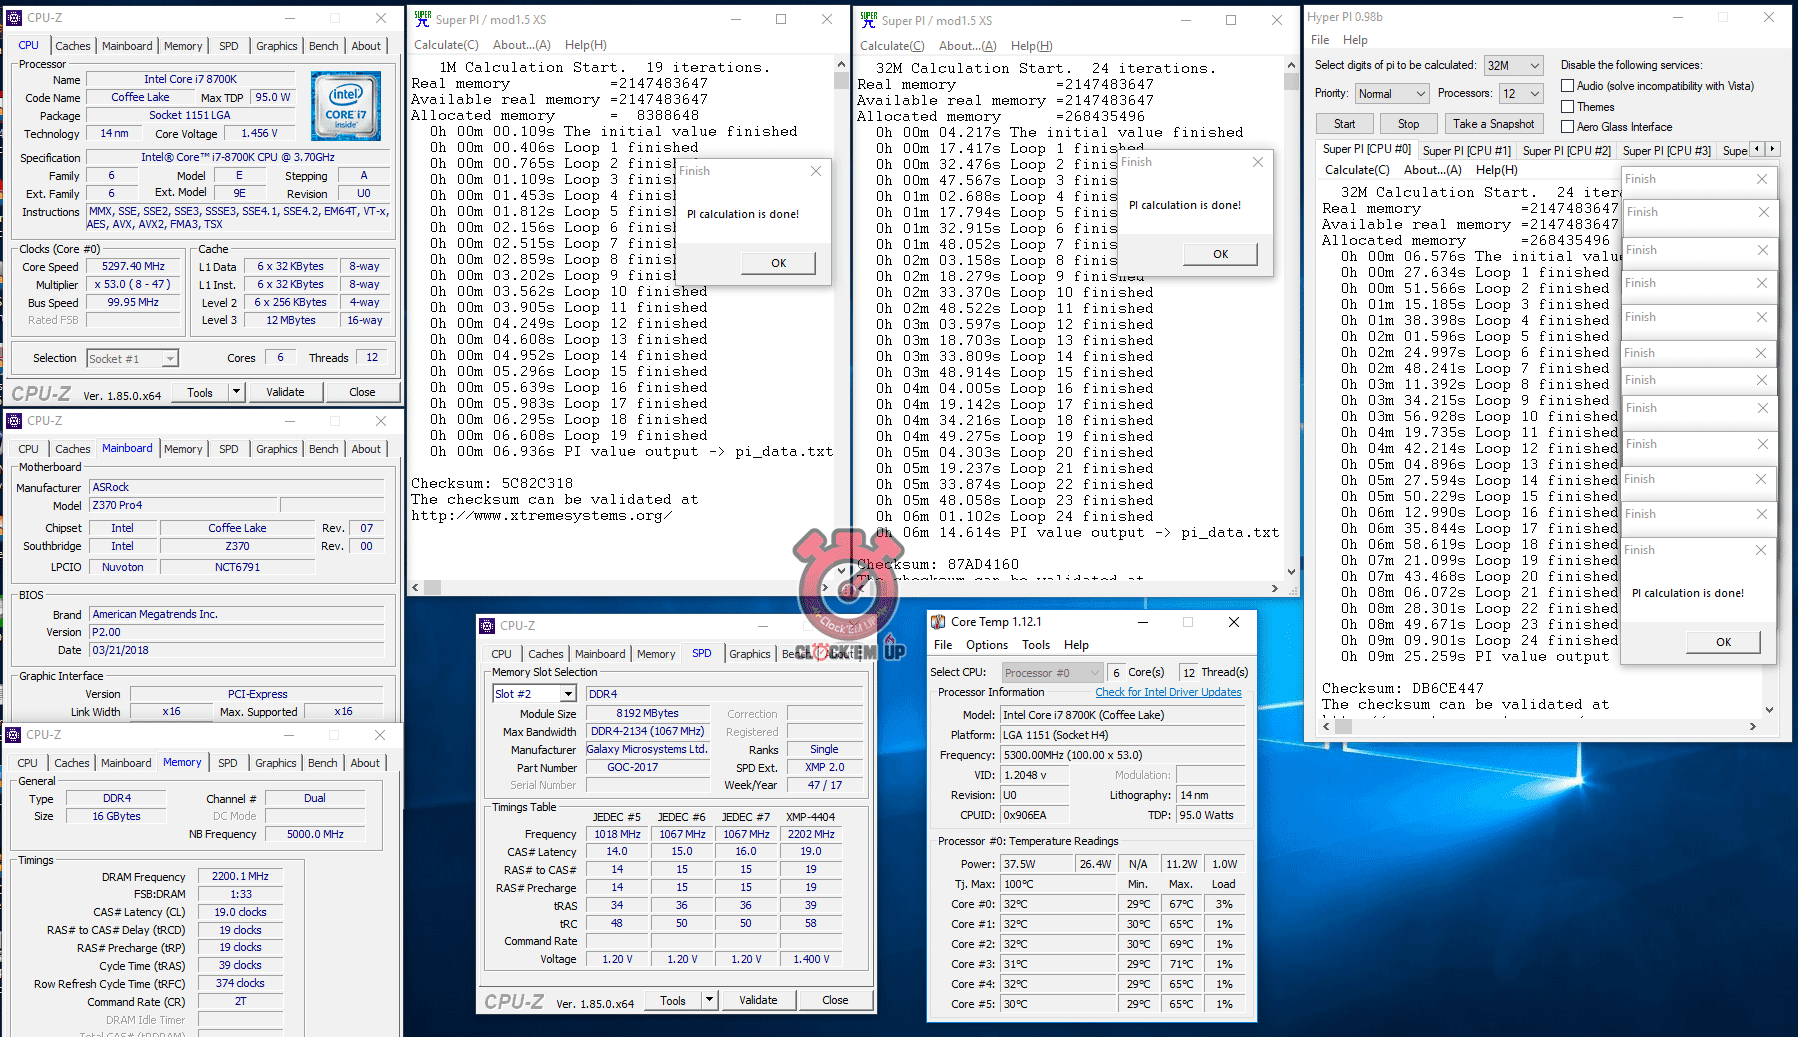The height and width of the screenshot is (1037, 1798).
Task: Switch to Caches tab in the top CPU-Z window
Action: click(73, 46)
